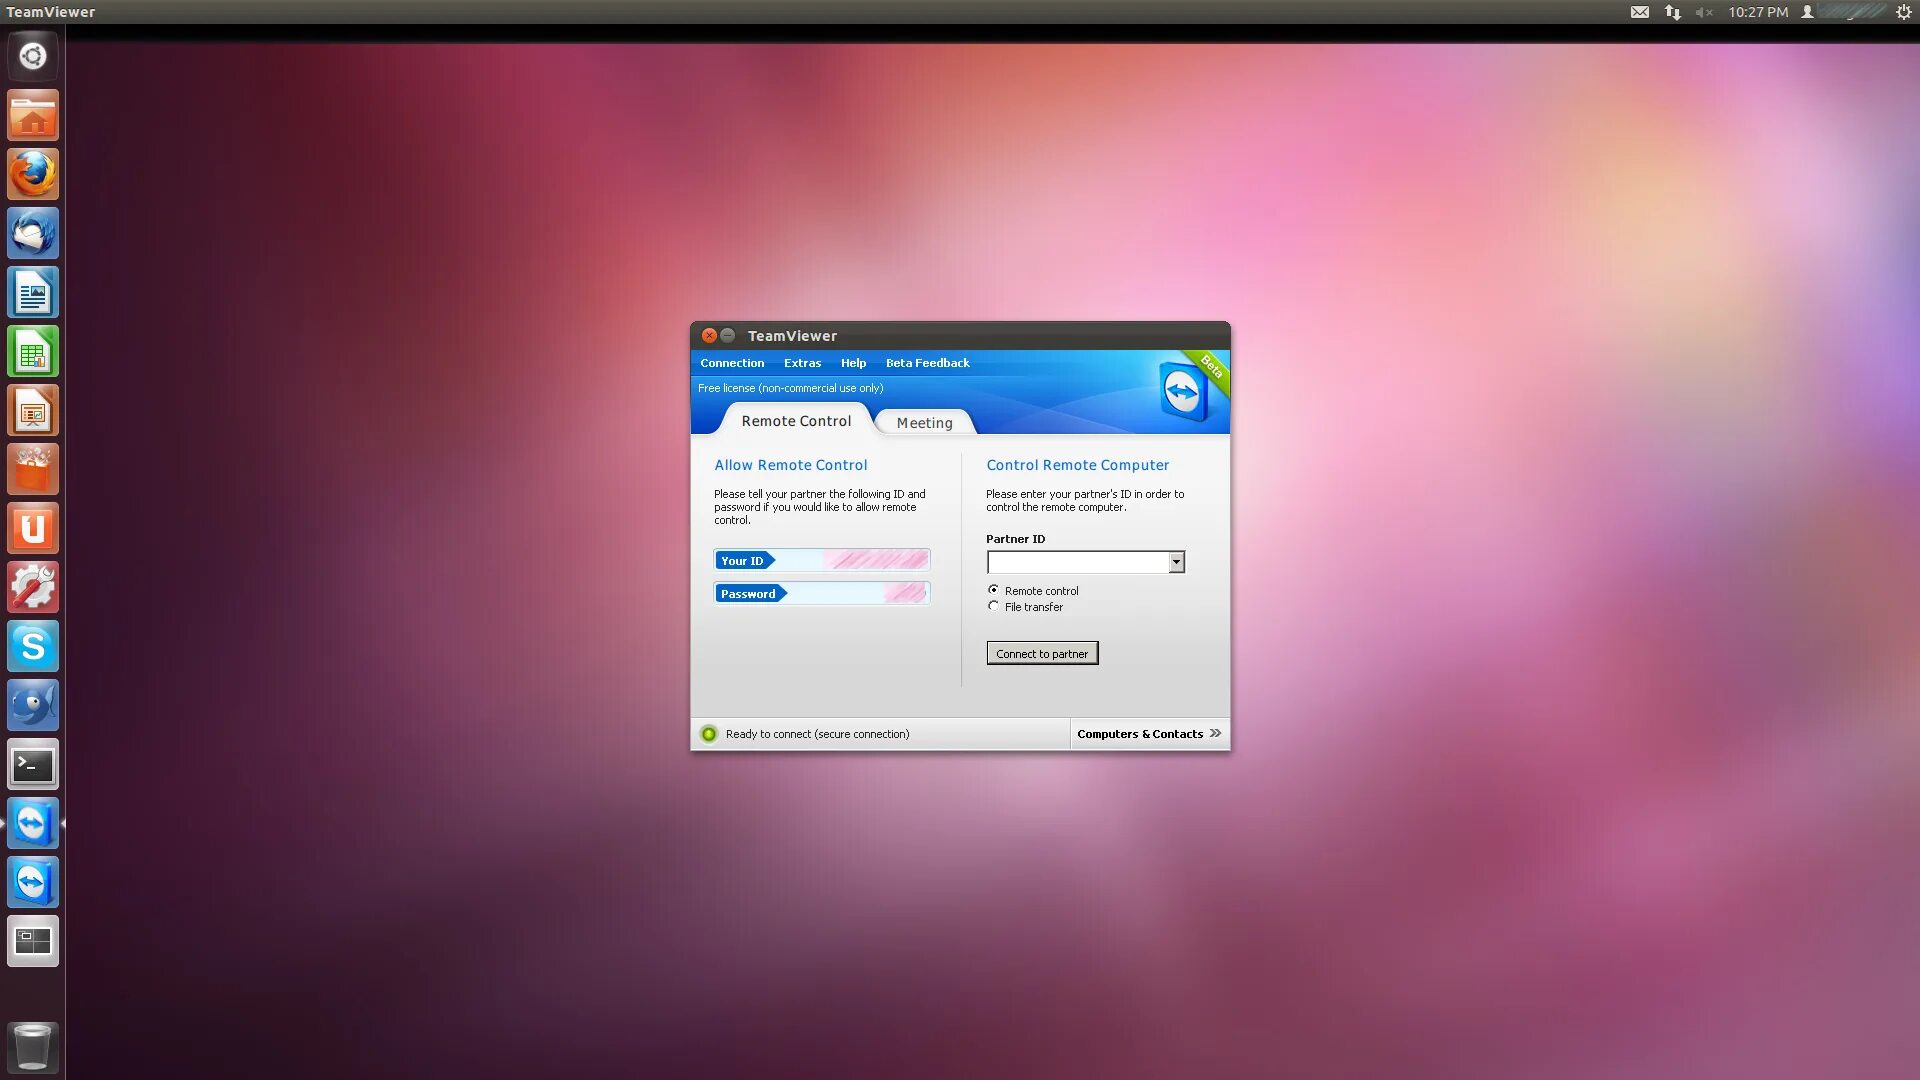Minimize the TeamViewer window
The image size is (1920, 1080).
728,336
